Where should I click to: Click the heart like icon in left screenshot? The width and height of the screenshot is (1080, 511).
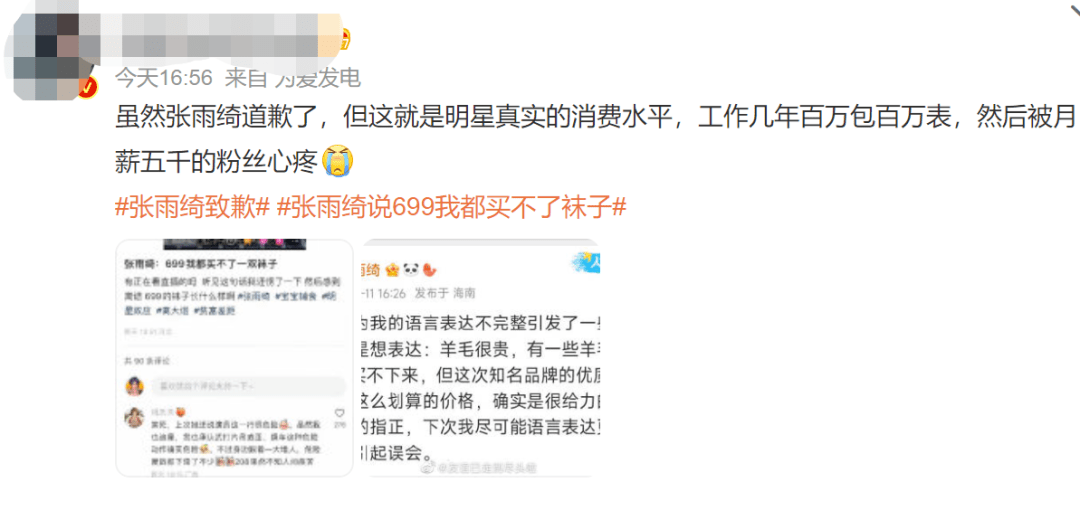click(x=338, y=413)
